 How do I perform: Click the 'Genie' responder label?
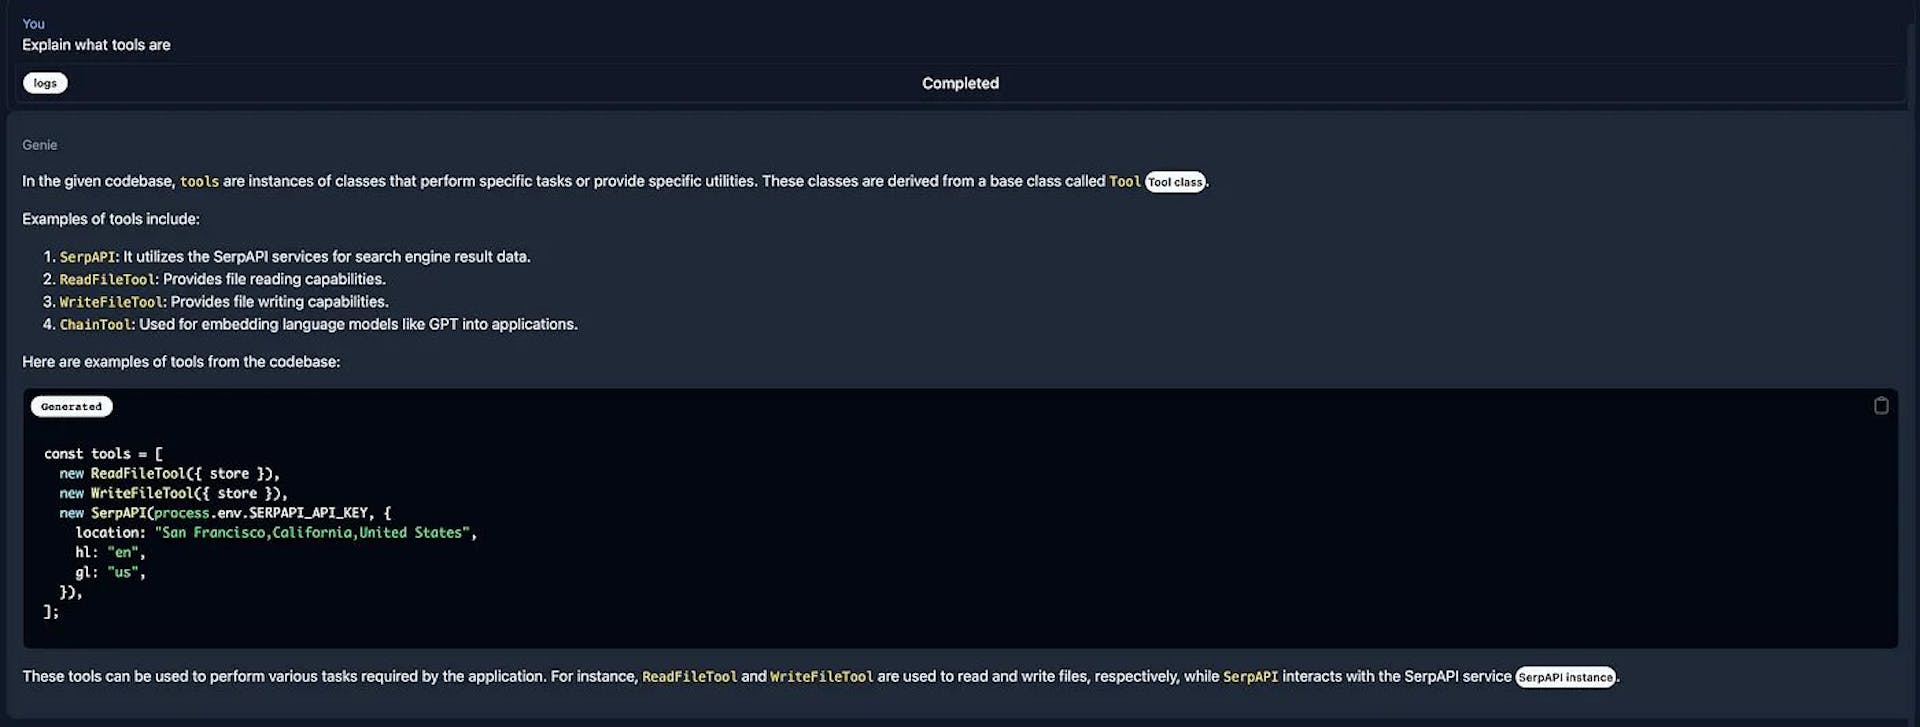pyautogui.click(x=40, y=145)
